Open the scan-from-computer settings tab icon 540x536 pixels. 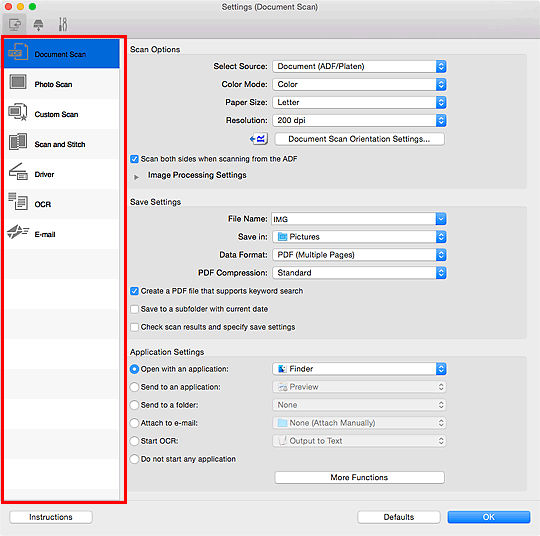coord(14,25)
